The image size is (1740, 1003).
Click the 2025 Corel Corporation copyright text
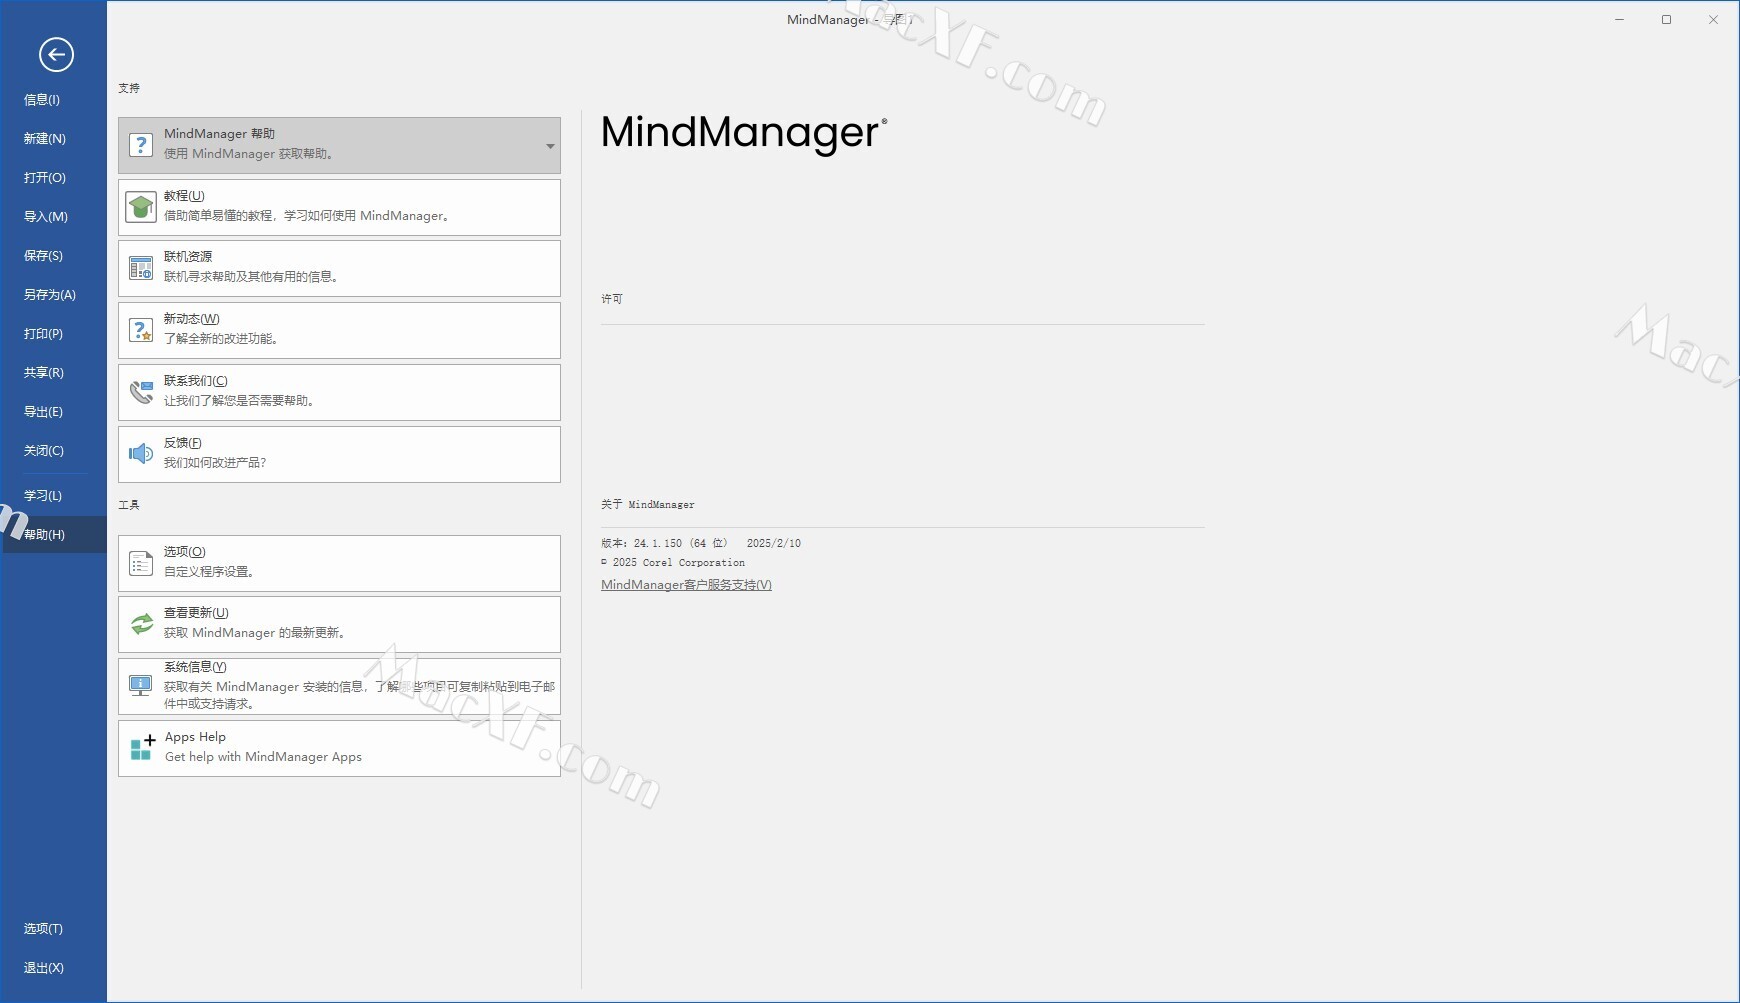(673, 562)
